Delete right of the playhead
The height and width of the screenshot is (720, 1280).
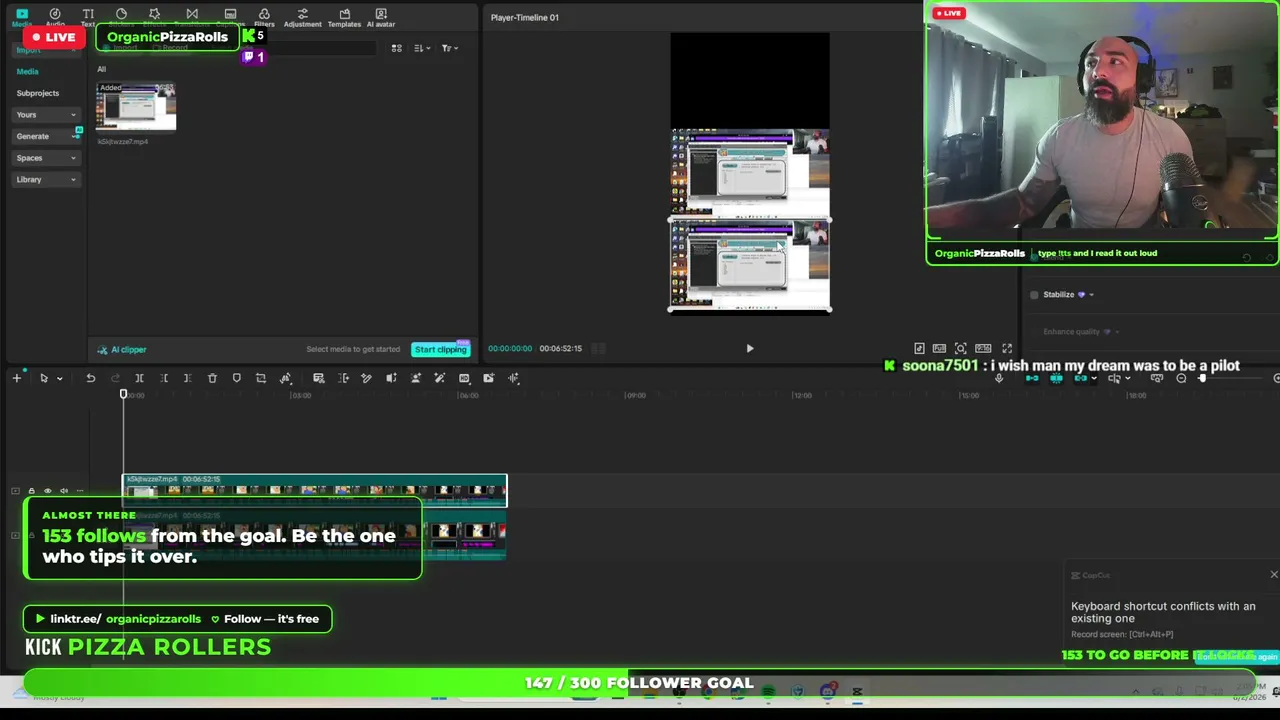point(187,378)
